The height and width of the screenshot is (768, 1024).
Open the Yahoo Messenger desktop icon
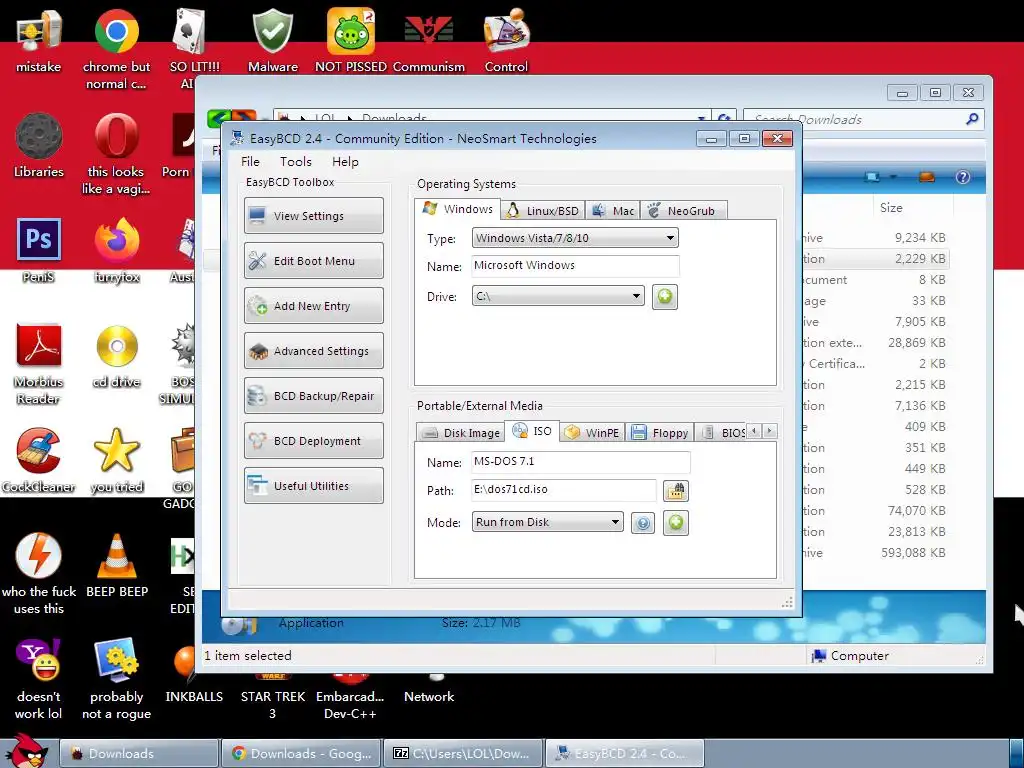pyautogui.click(x=39, y=679)
